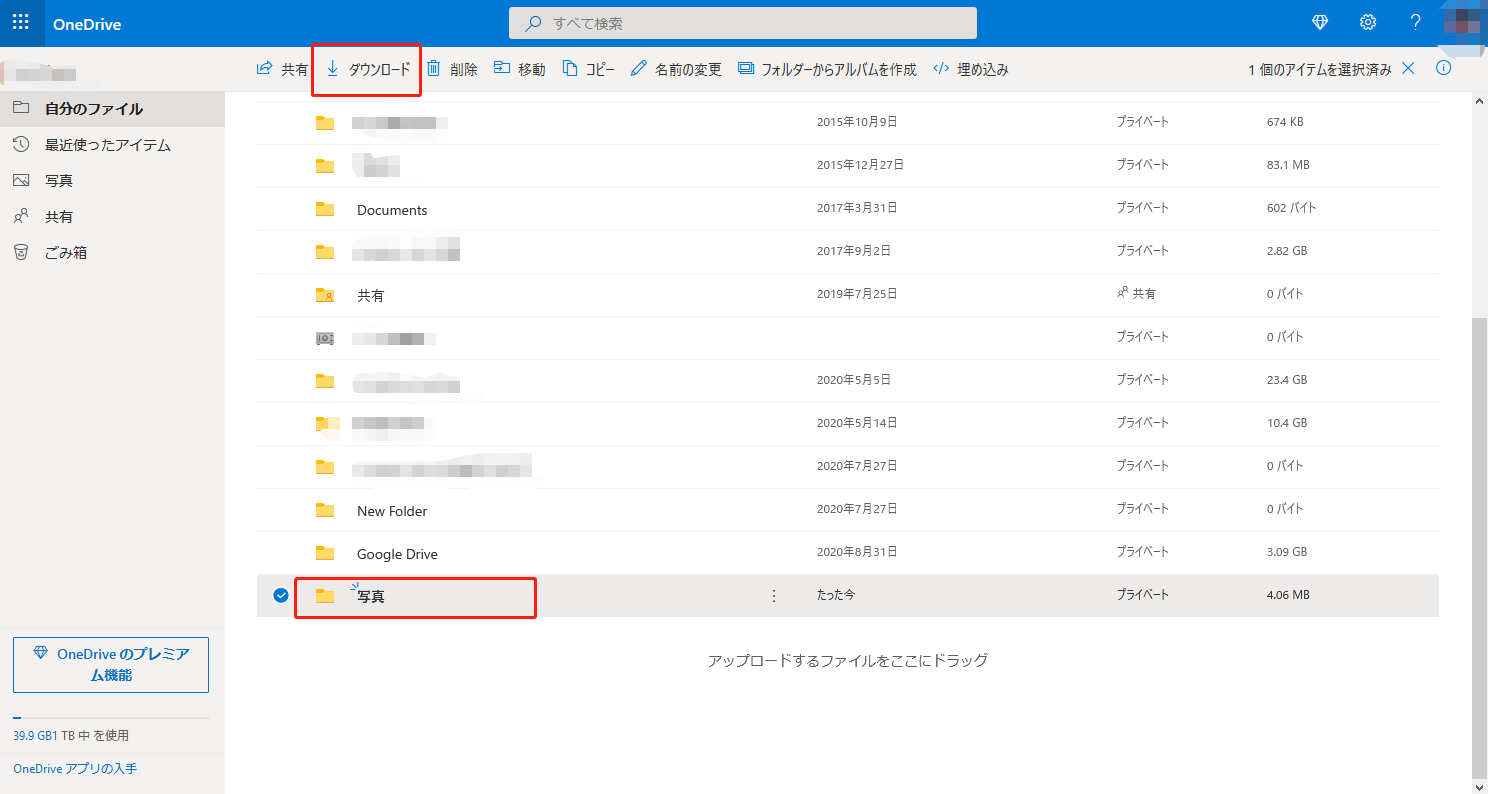This screenshot has width=1488, height=794.
Task: Click the file list vertical scrollbar
Action: [1480, 547]
